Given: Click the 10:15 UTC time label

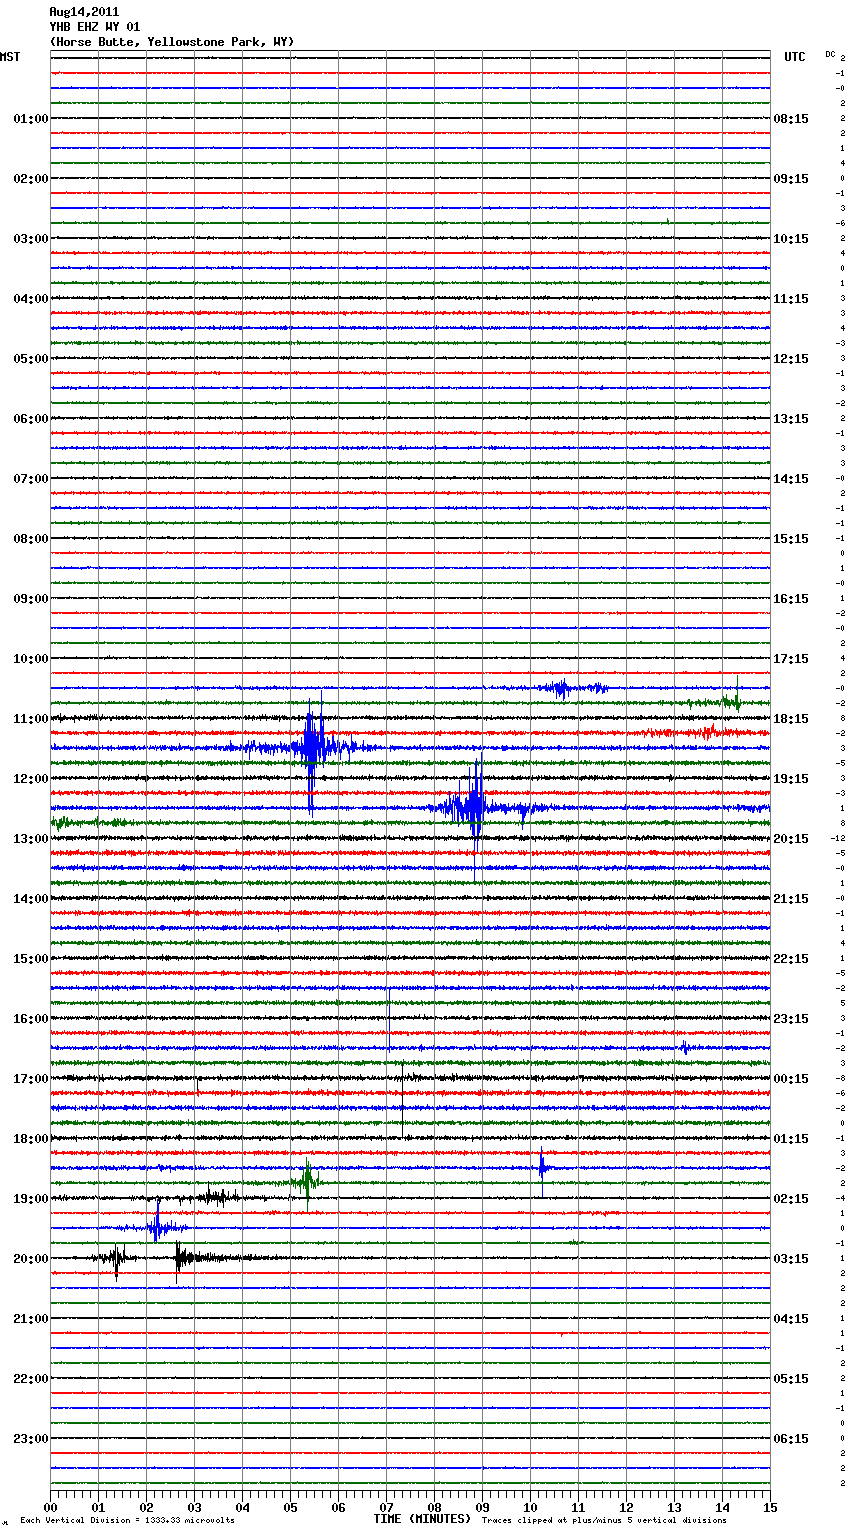Looking at the screenshot, I should [x=791, y=239].
